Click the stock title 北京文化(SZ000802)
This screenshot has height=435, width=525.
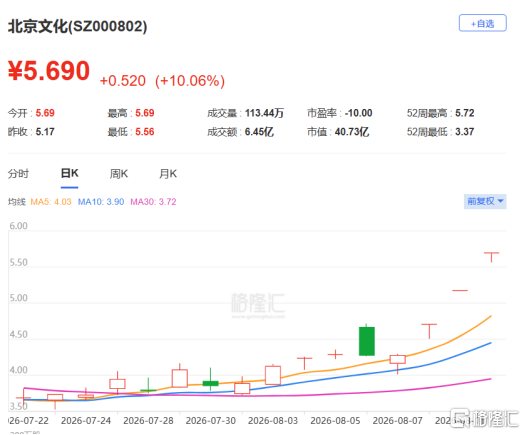(77, 26)
